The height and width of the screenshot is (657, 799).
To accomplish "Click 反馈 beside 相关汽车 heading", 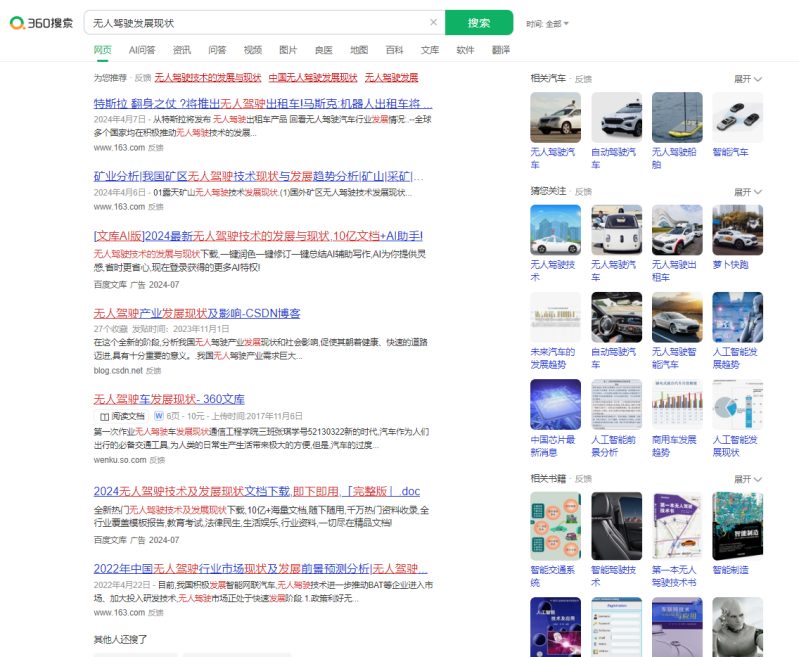I will tap(583, 79).
